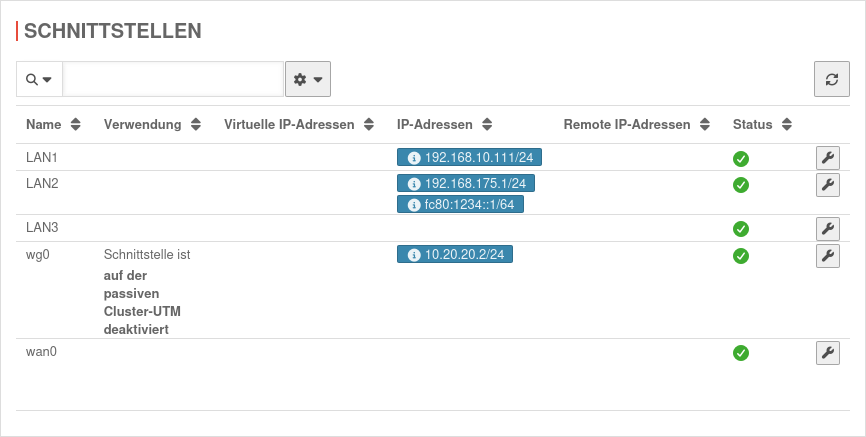Select the wg0 interface name

coord(38,255)
